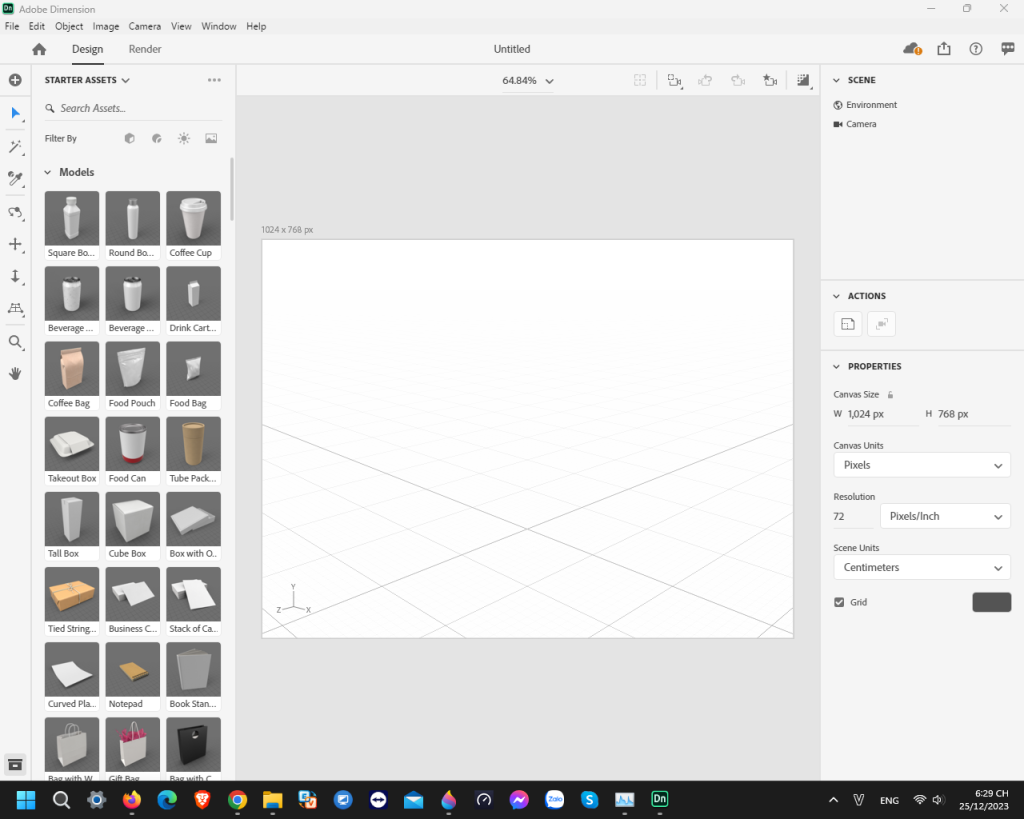Open the File menu
Viewport: 1024px width, 819px height.
click(x=12, y=26)
